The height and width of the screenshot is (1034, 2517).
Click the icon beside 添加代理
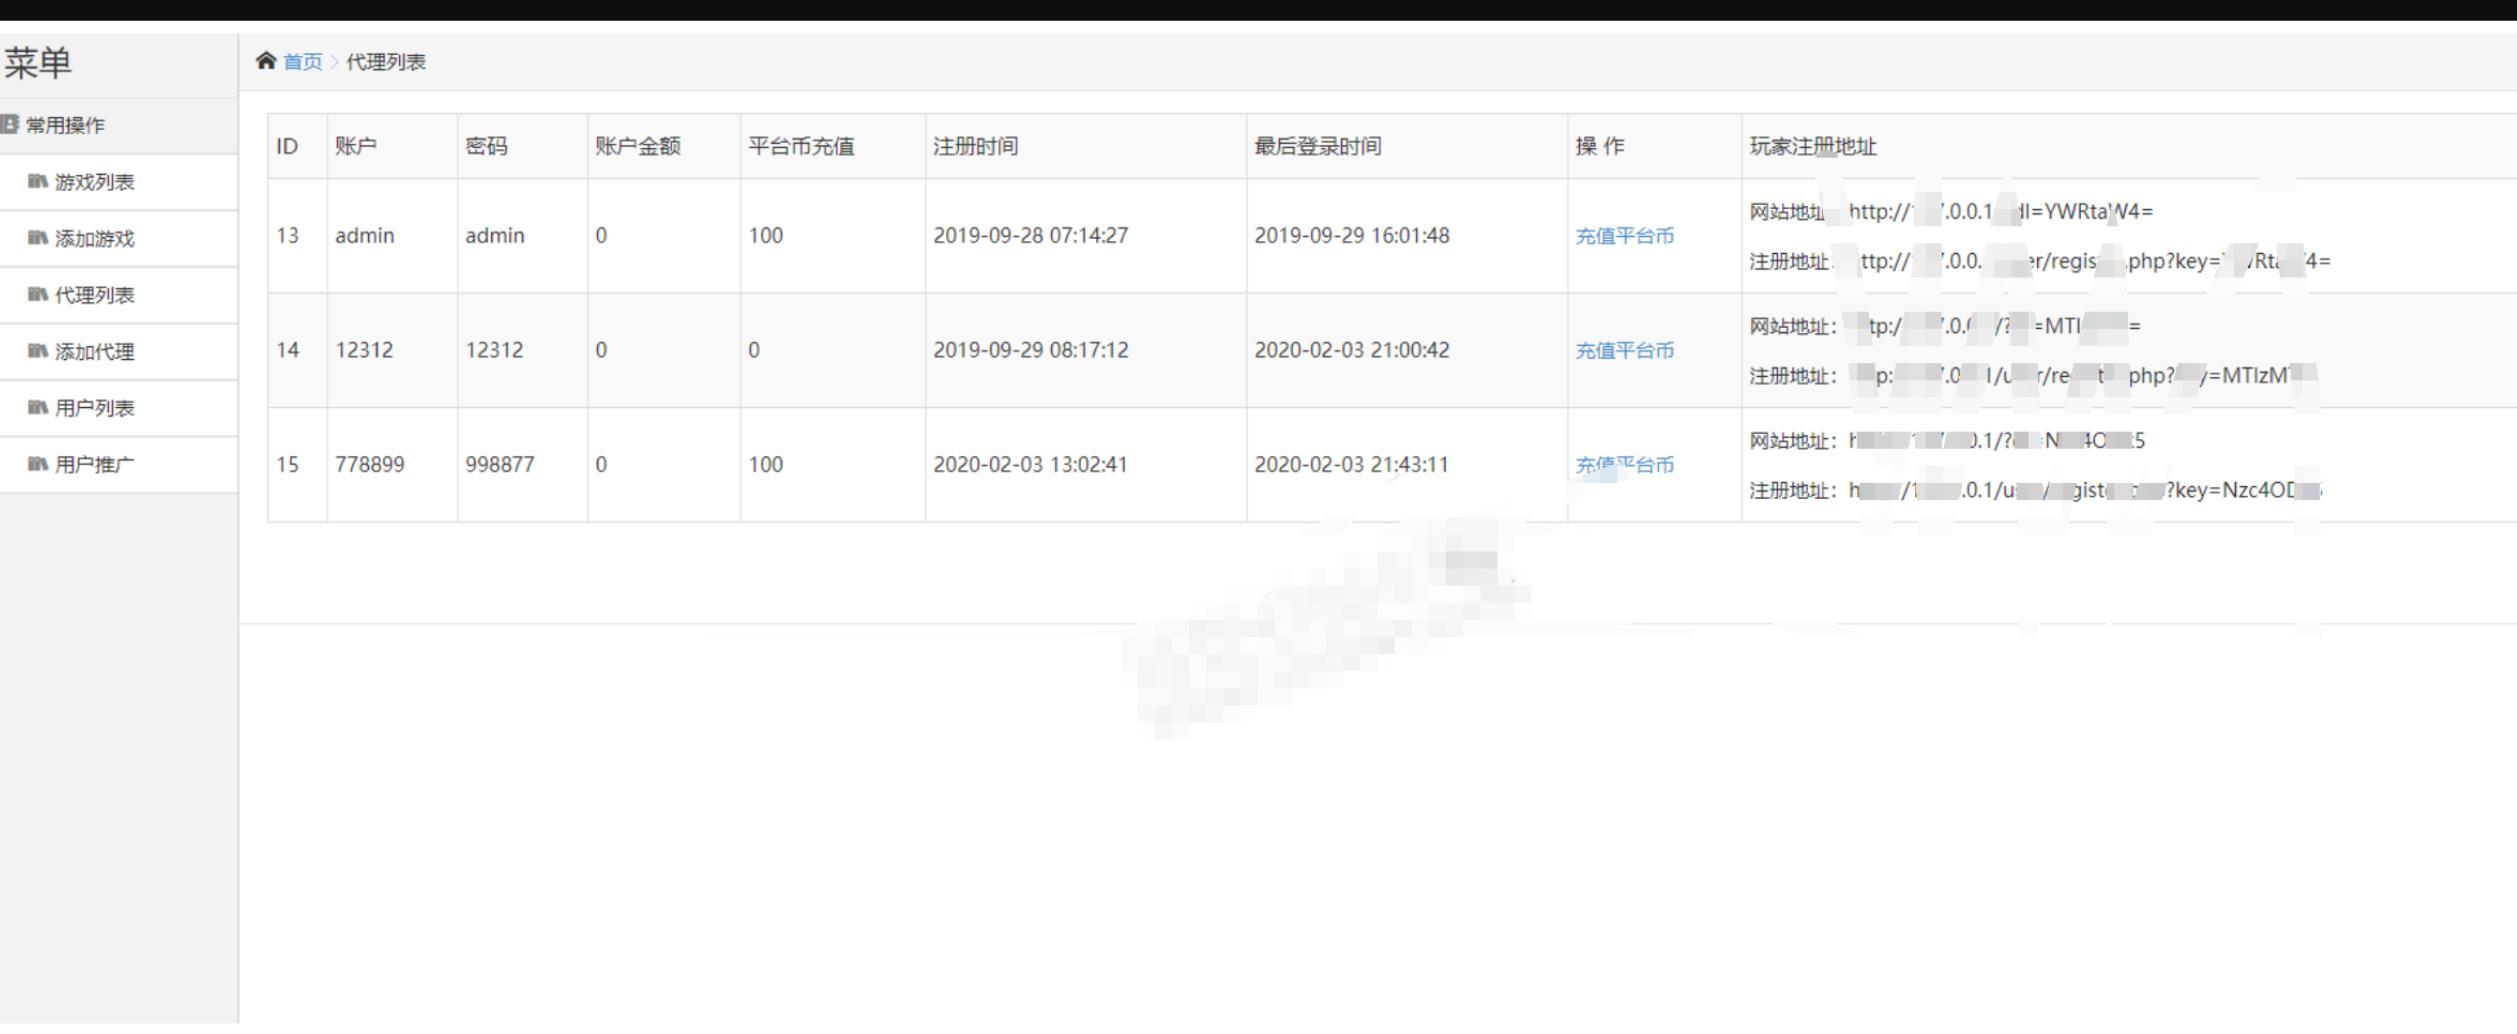pyautogui.click(x=37, y=350)
